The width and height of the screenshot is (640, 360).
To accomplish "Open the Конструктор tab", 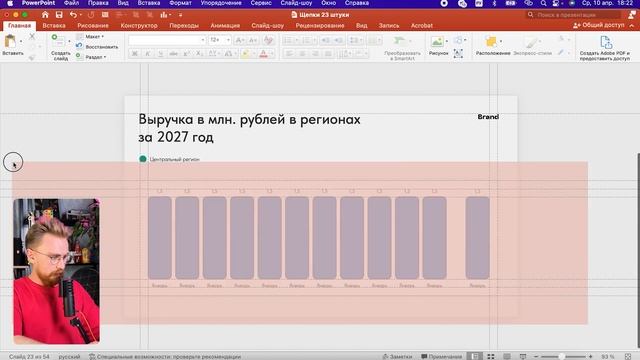I will tap(139, 25).
